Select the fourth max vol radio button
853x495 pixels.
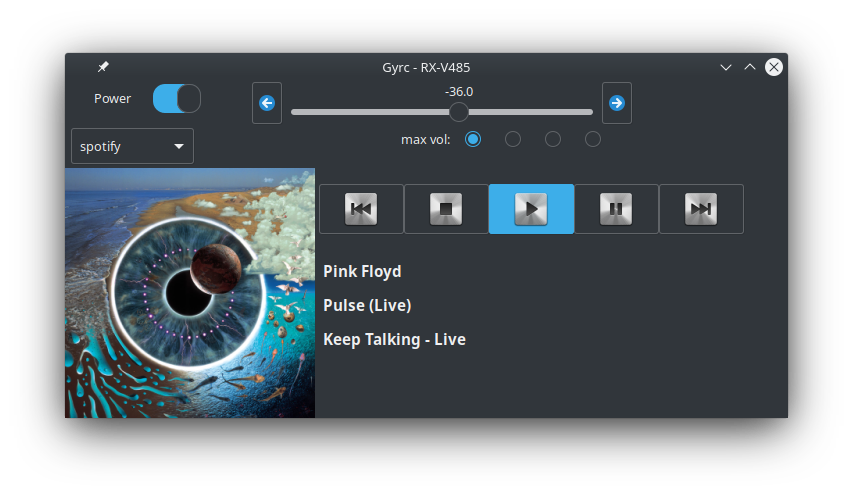pyautogui.click(x=592, y=139)
